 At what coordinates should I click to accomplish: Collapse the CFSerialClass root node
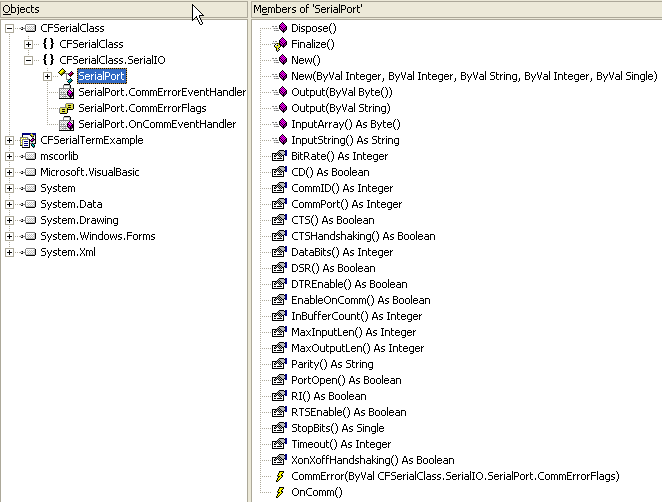(x=10, y=28)
